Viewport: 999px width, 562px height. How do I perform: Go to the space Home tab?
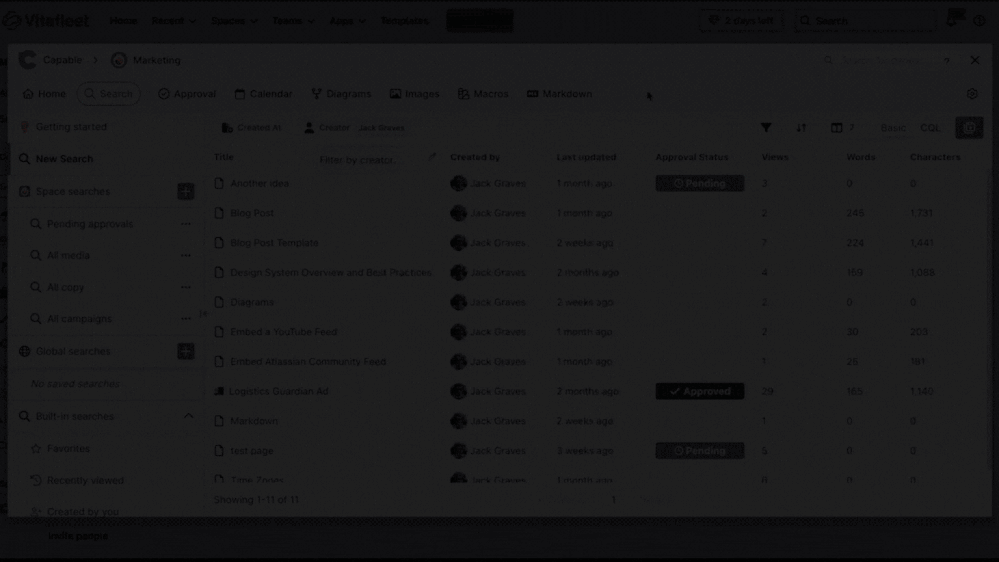[x=44, y=94]
